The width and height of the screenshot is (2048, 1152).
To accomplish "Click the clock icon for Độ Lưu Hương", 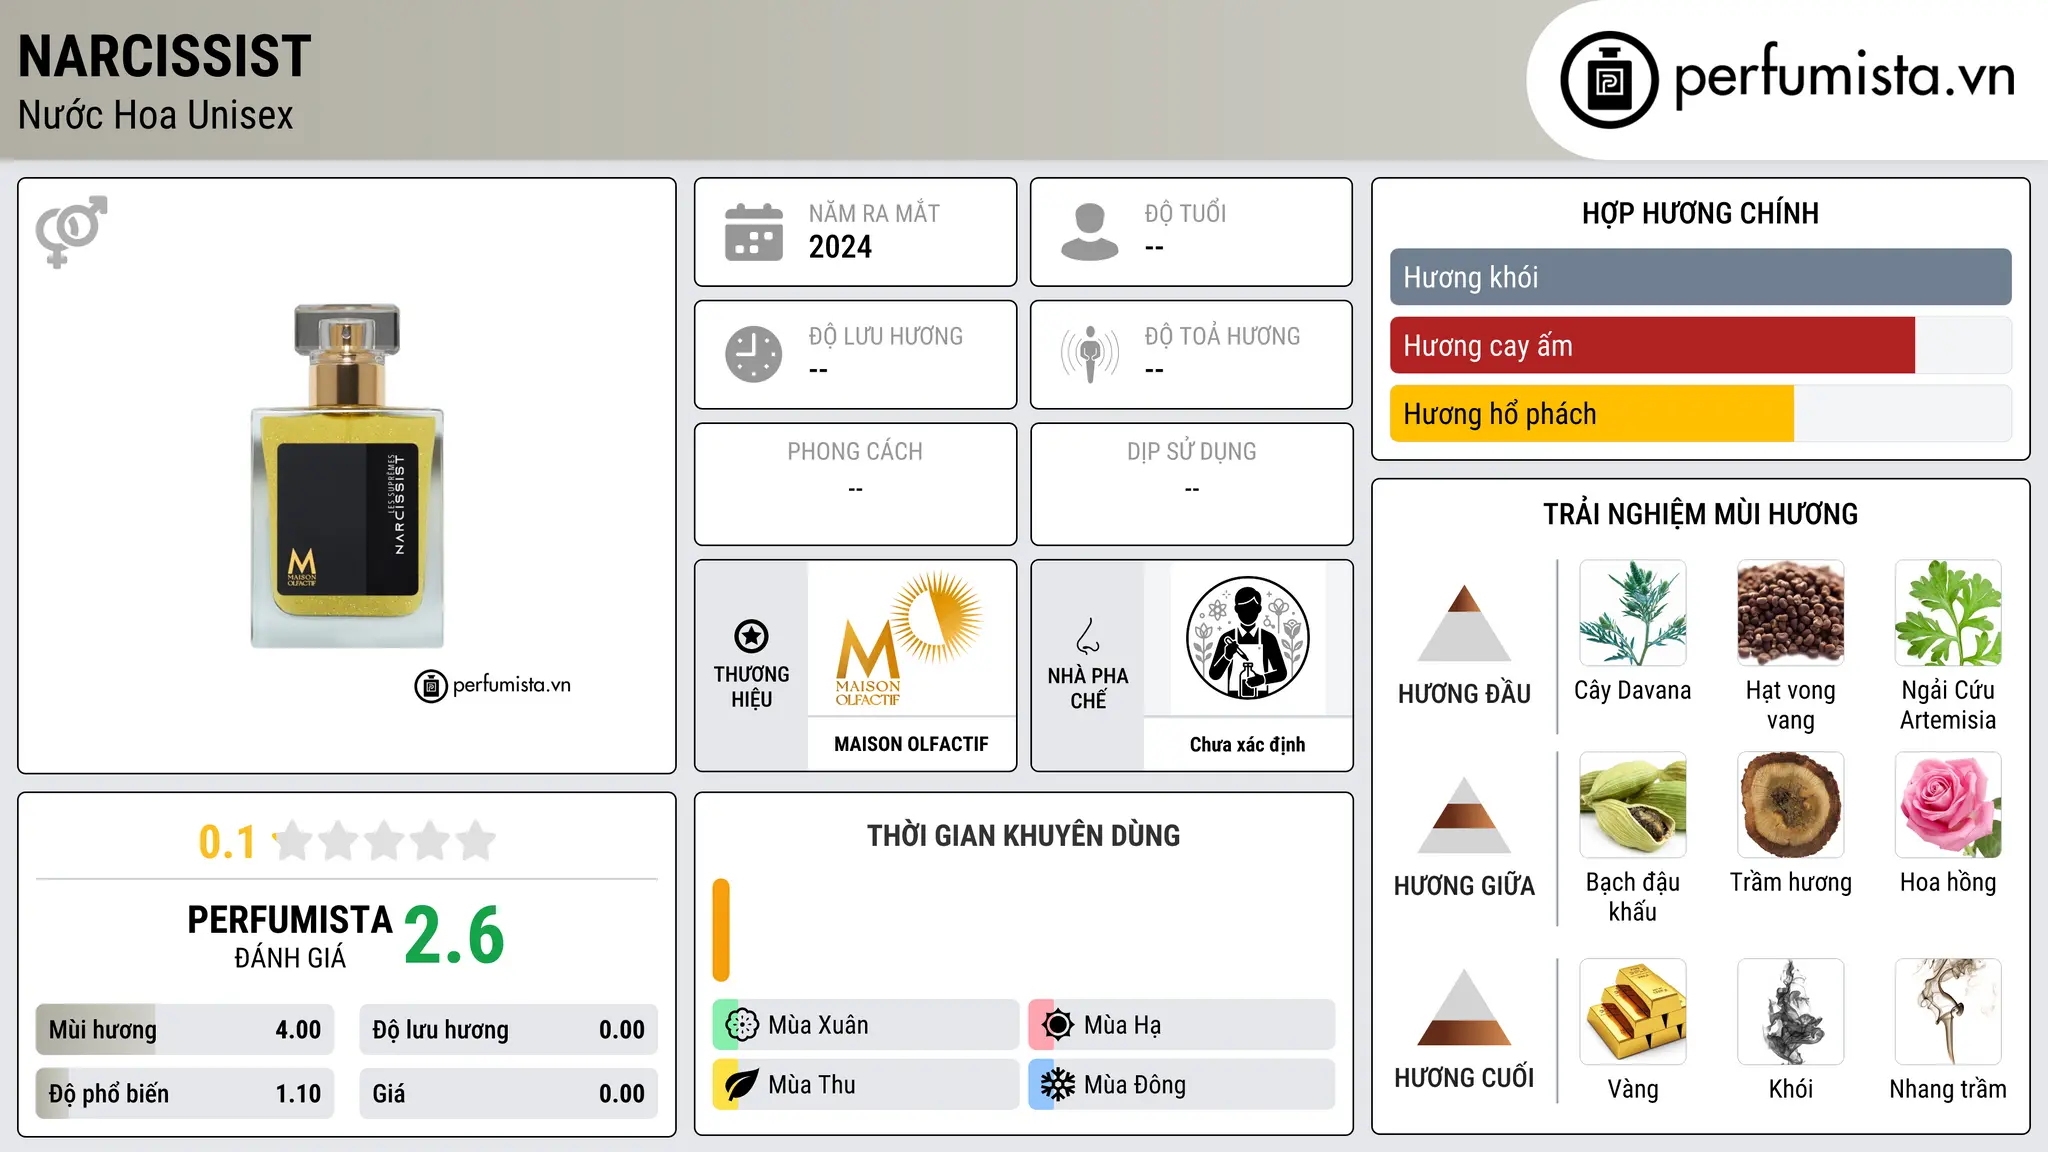I will [754, 354].
